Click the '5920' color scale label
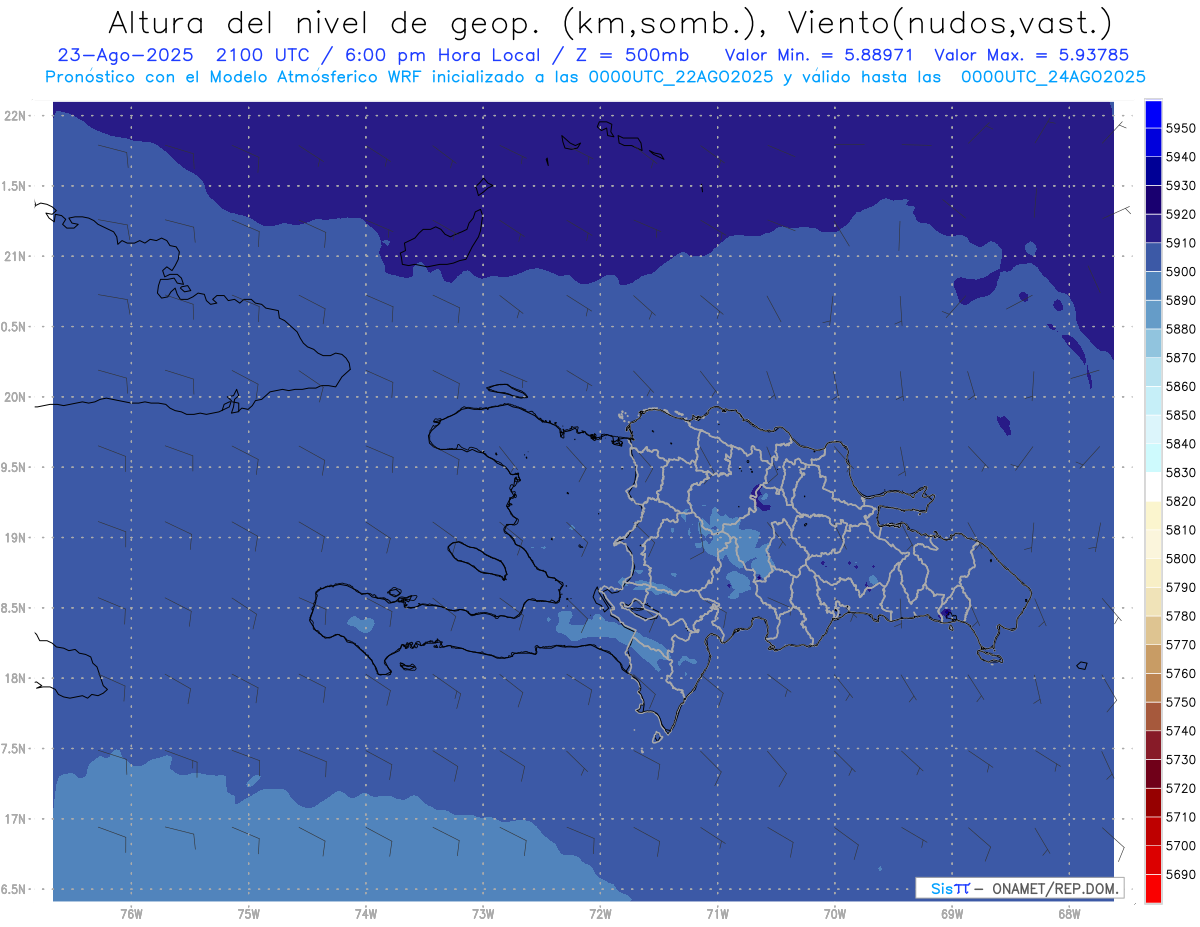Image resolution: width=1200 pixels, height=927 pixels. (x=1180, y=214)
